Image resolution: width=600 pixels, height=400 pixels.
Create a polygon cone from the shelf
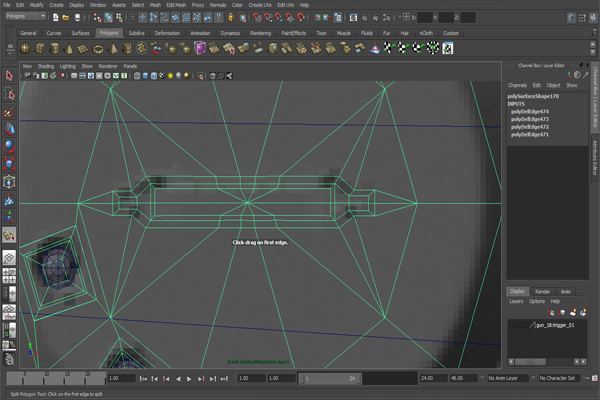(x=69, y=49)
